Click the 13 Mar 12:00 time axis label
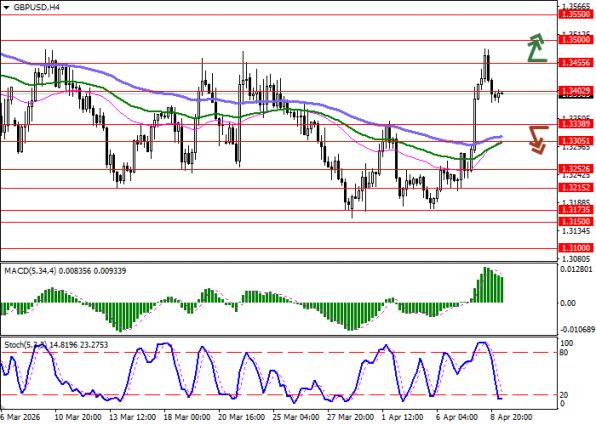Screen dimensions: 596x425 point(133,417)
